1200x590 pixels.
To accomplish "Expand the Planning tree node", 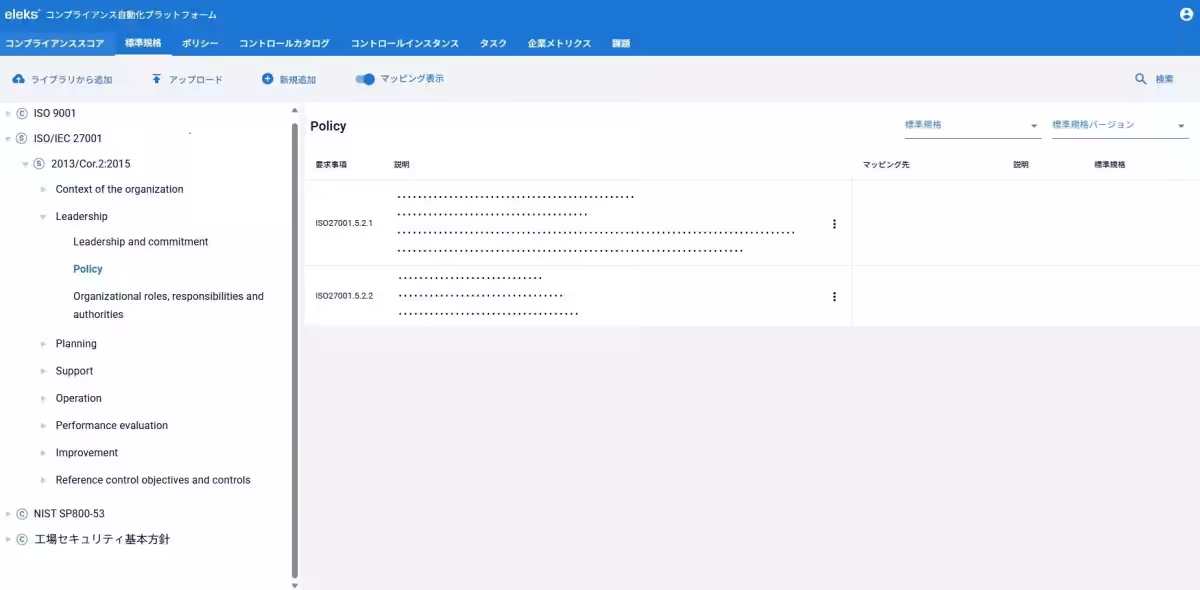I will 43,343.
